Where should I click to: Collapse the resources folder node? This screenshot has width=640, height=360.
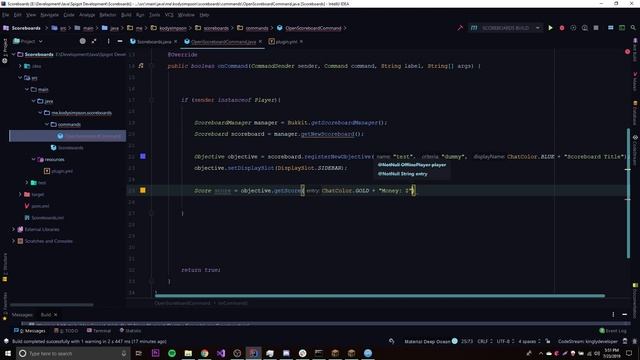(x=34, y=159)
